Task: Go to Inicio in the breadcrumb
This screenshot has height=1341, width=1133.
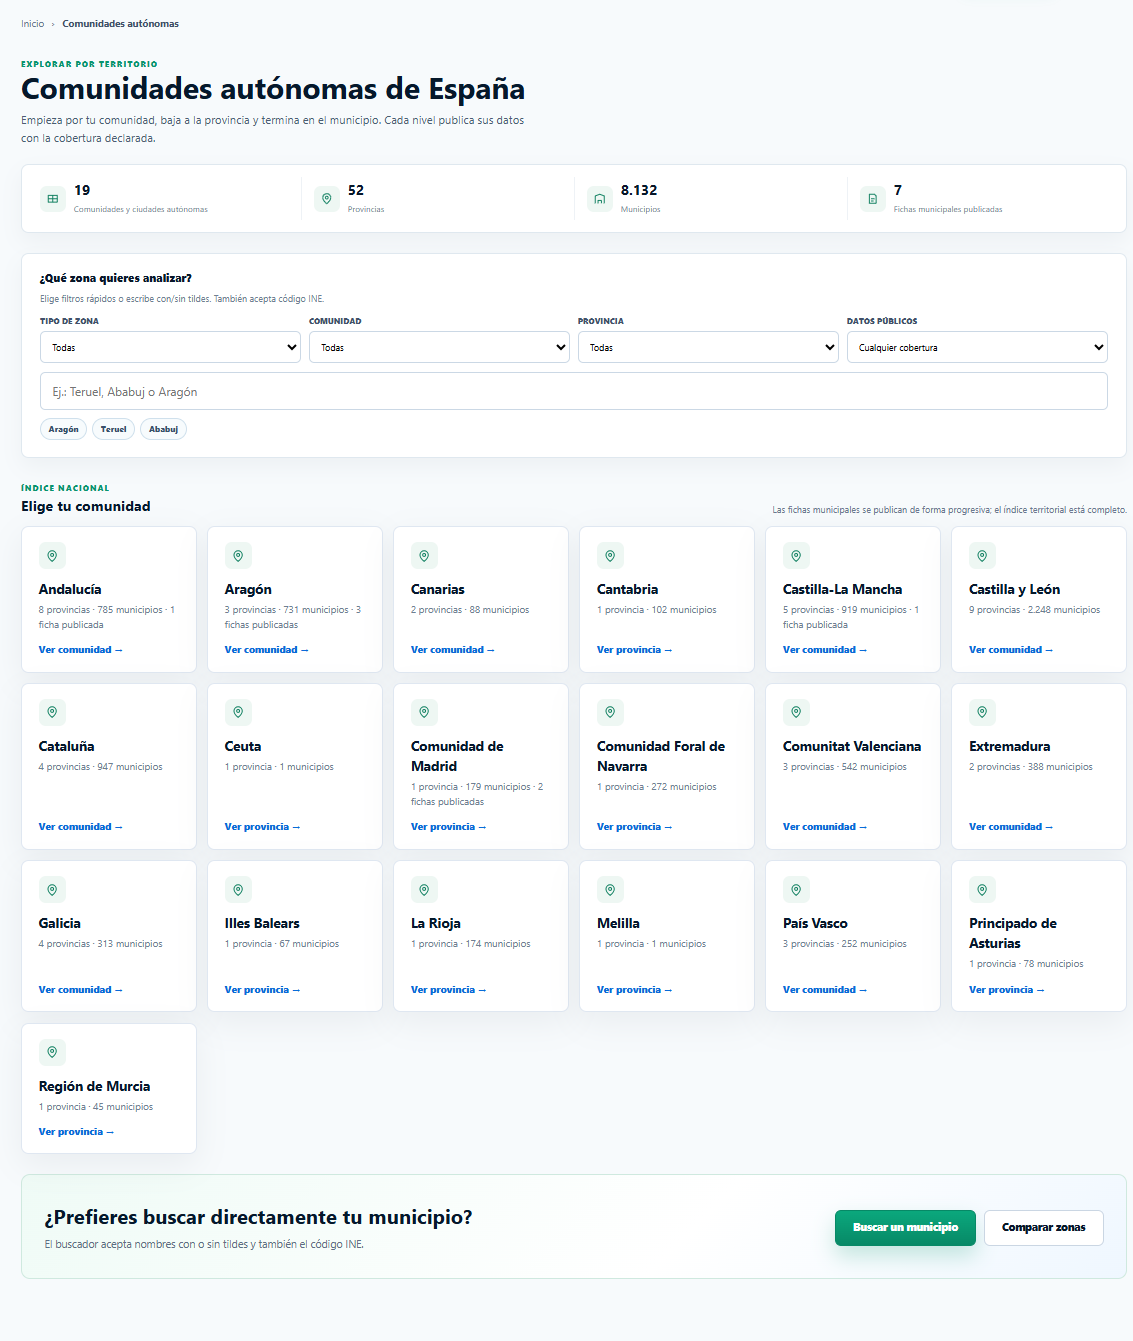Action: click(33, 24)
